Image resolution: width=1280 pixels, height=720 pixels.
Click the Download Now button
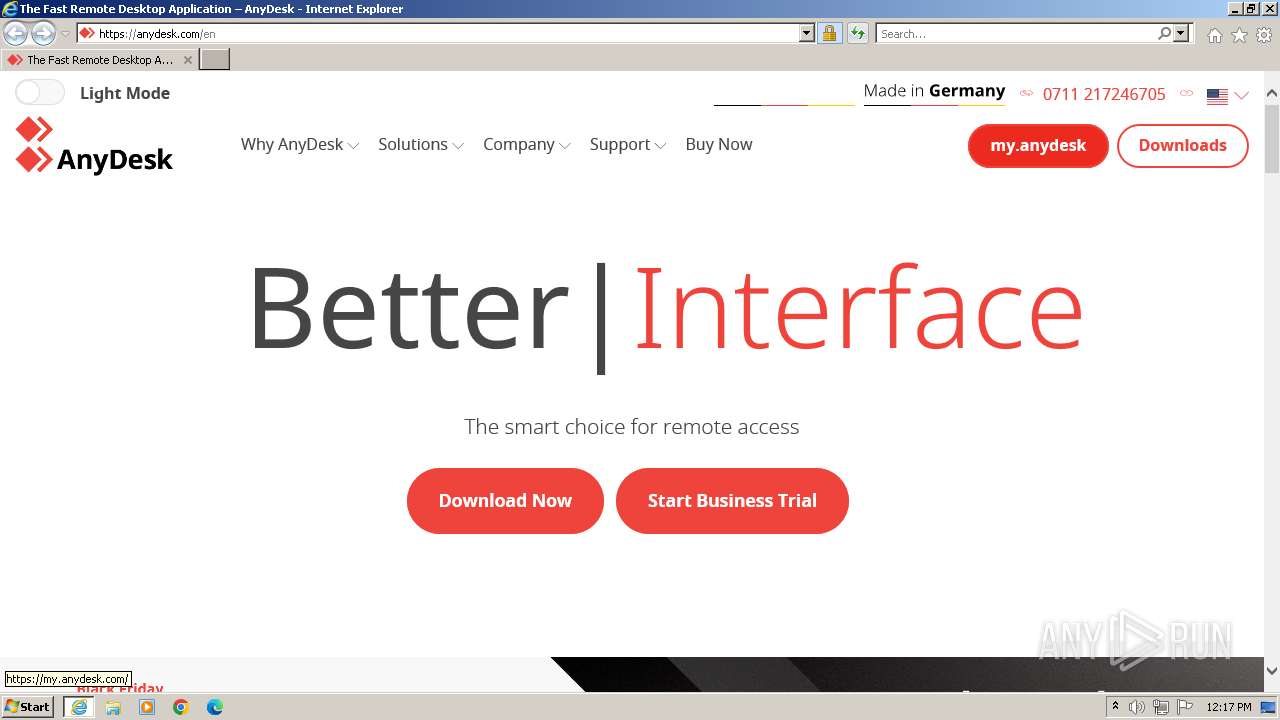[x=505, y=501]
